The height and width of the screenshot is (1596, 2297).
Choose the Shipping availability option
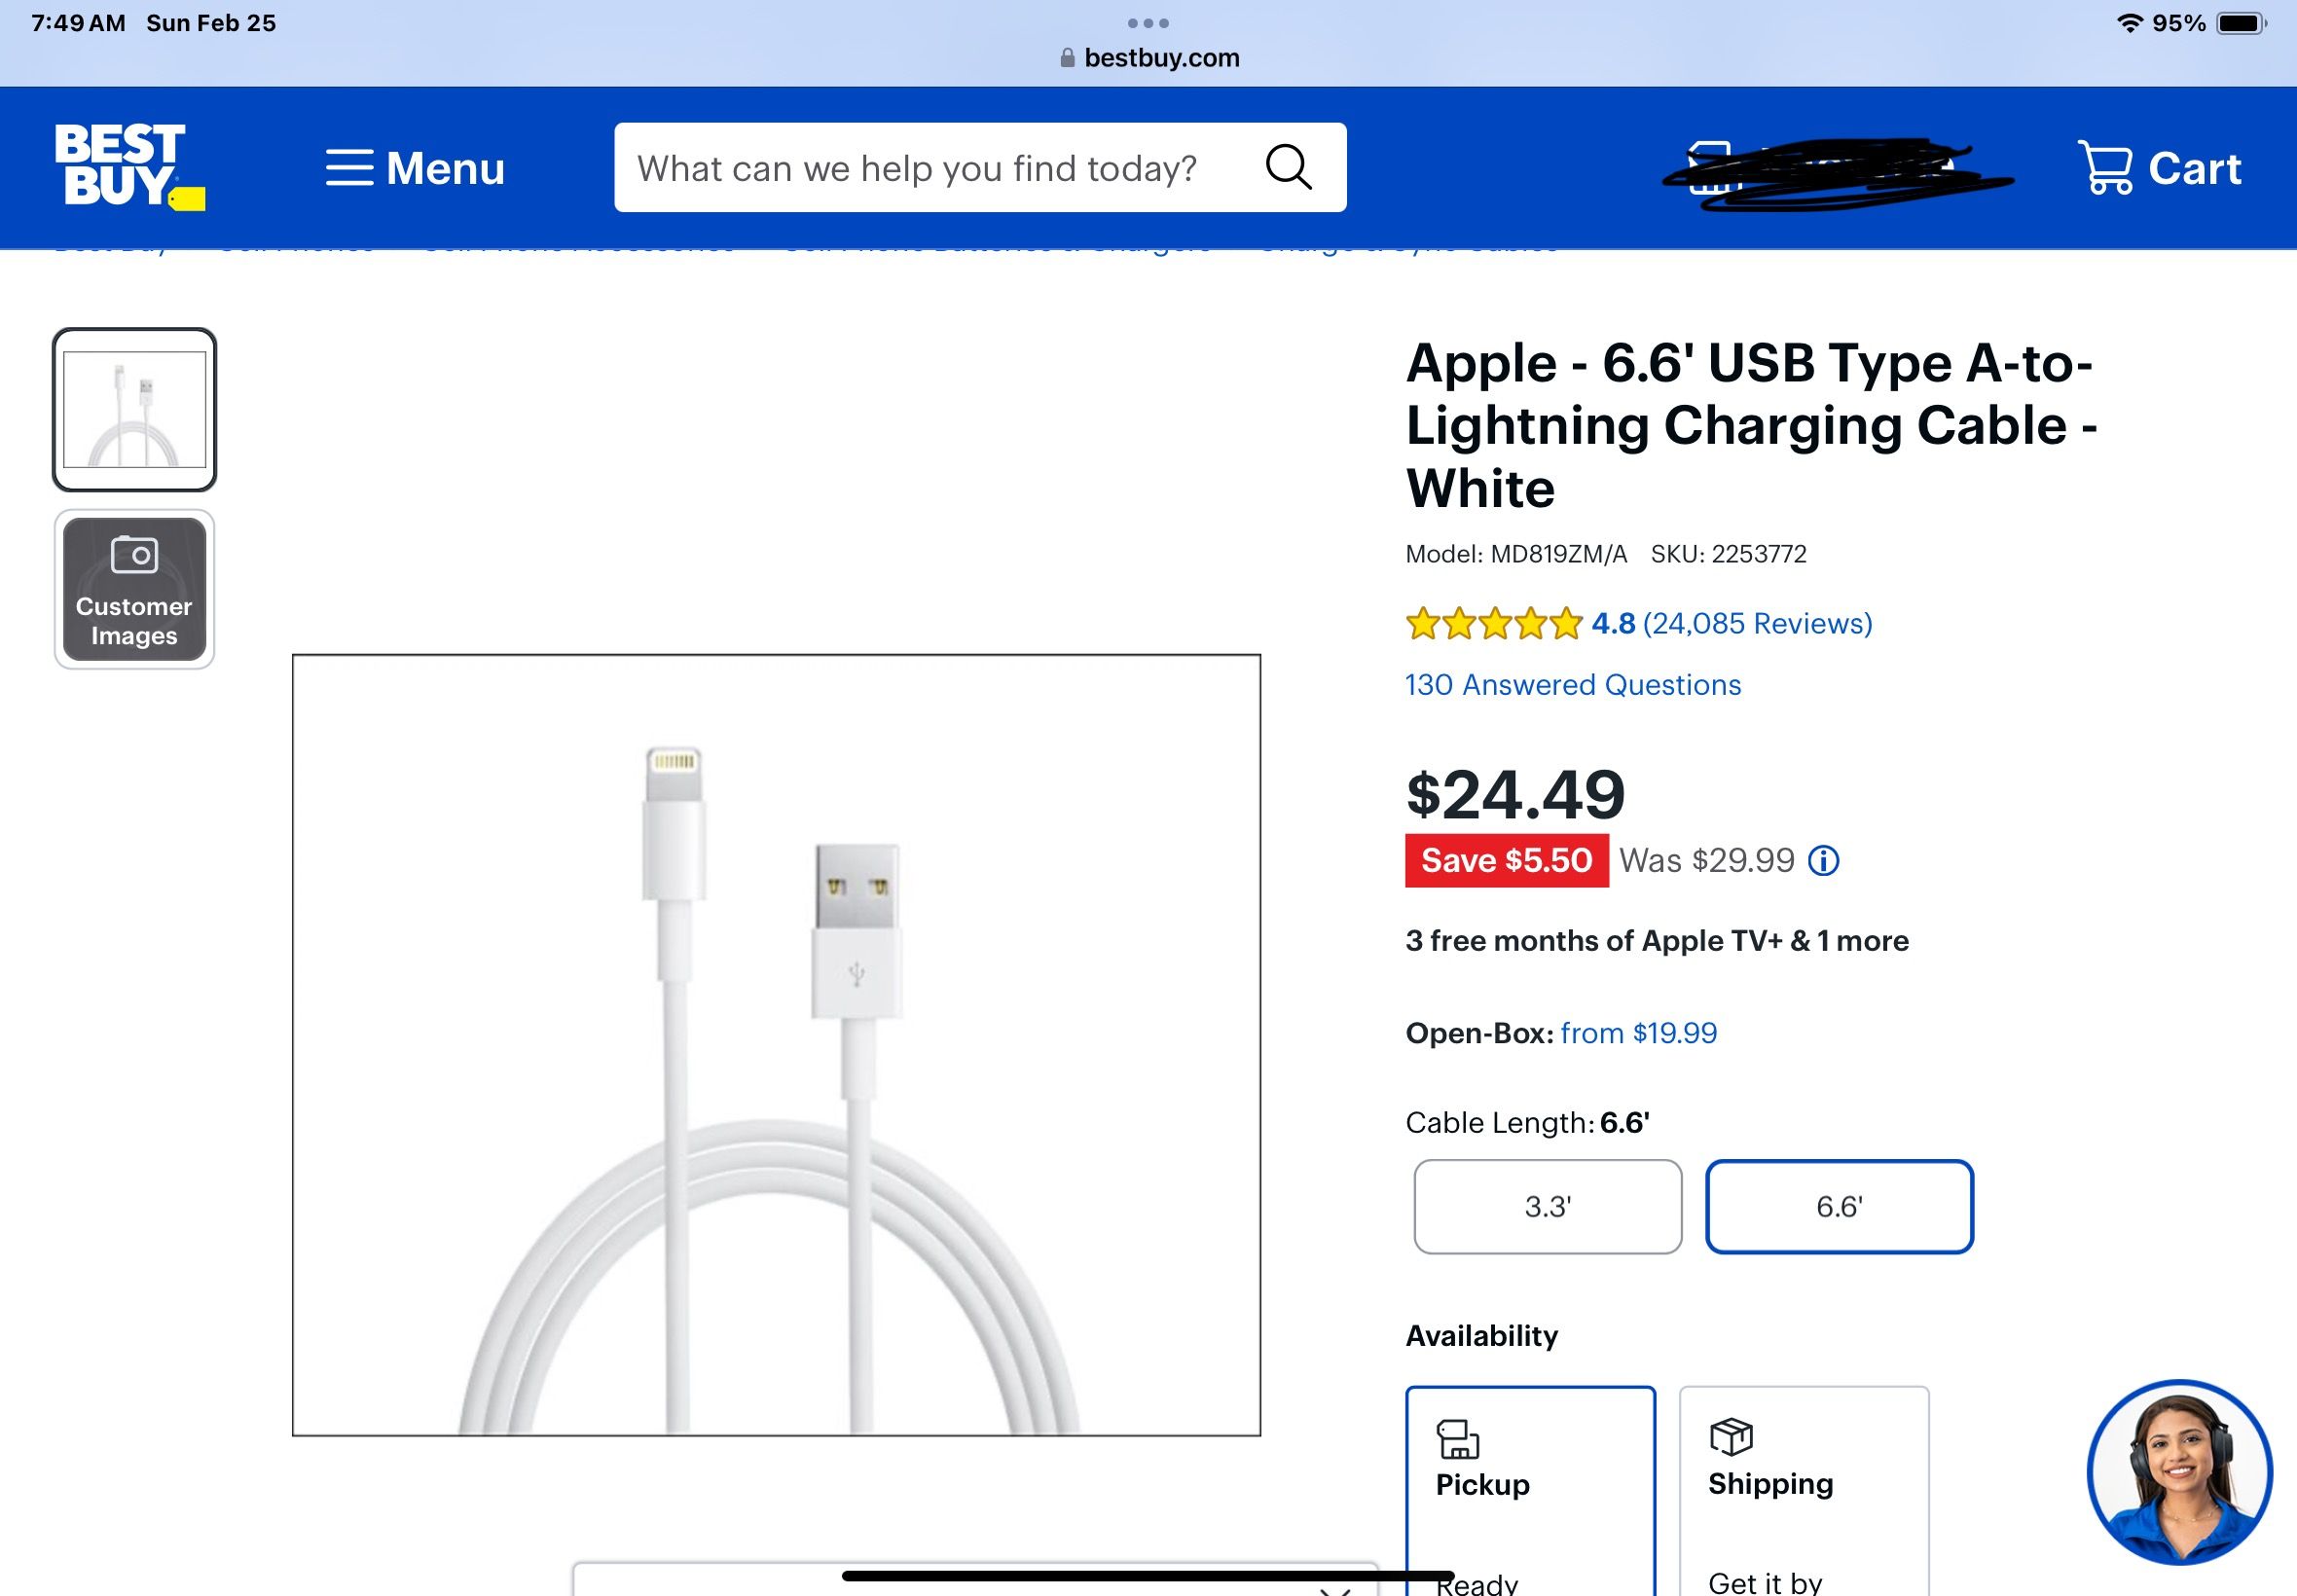pos(1803,1485)
